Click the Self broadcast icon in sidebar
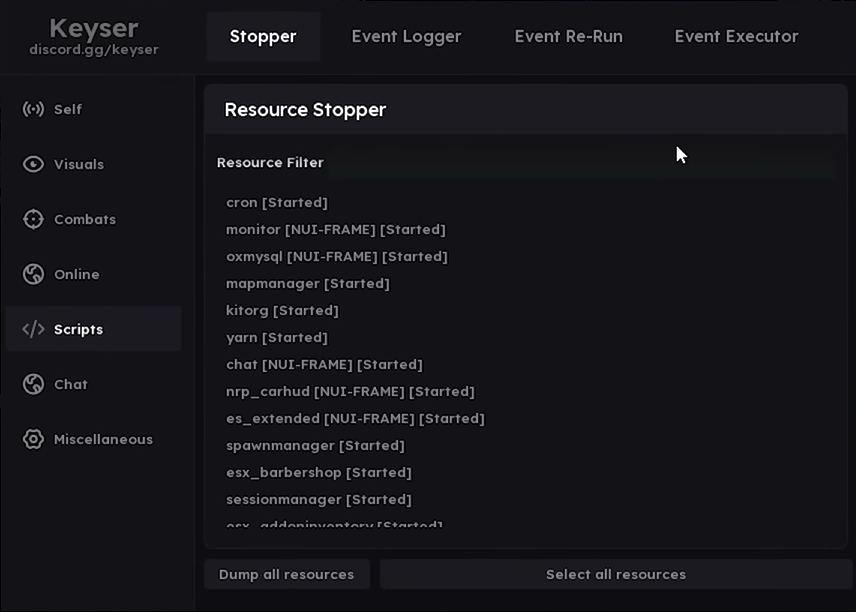Screen dimensions: 856x612 point(33,109)
